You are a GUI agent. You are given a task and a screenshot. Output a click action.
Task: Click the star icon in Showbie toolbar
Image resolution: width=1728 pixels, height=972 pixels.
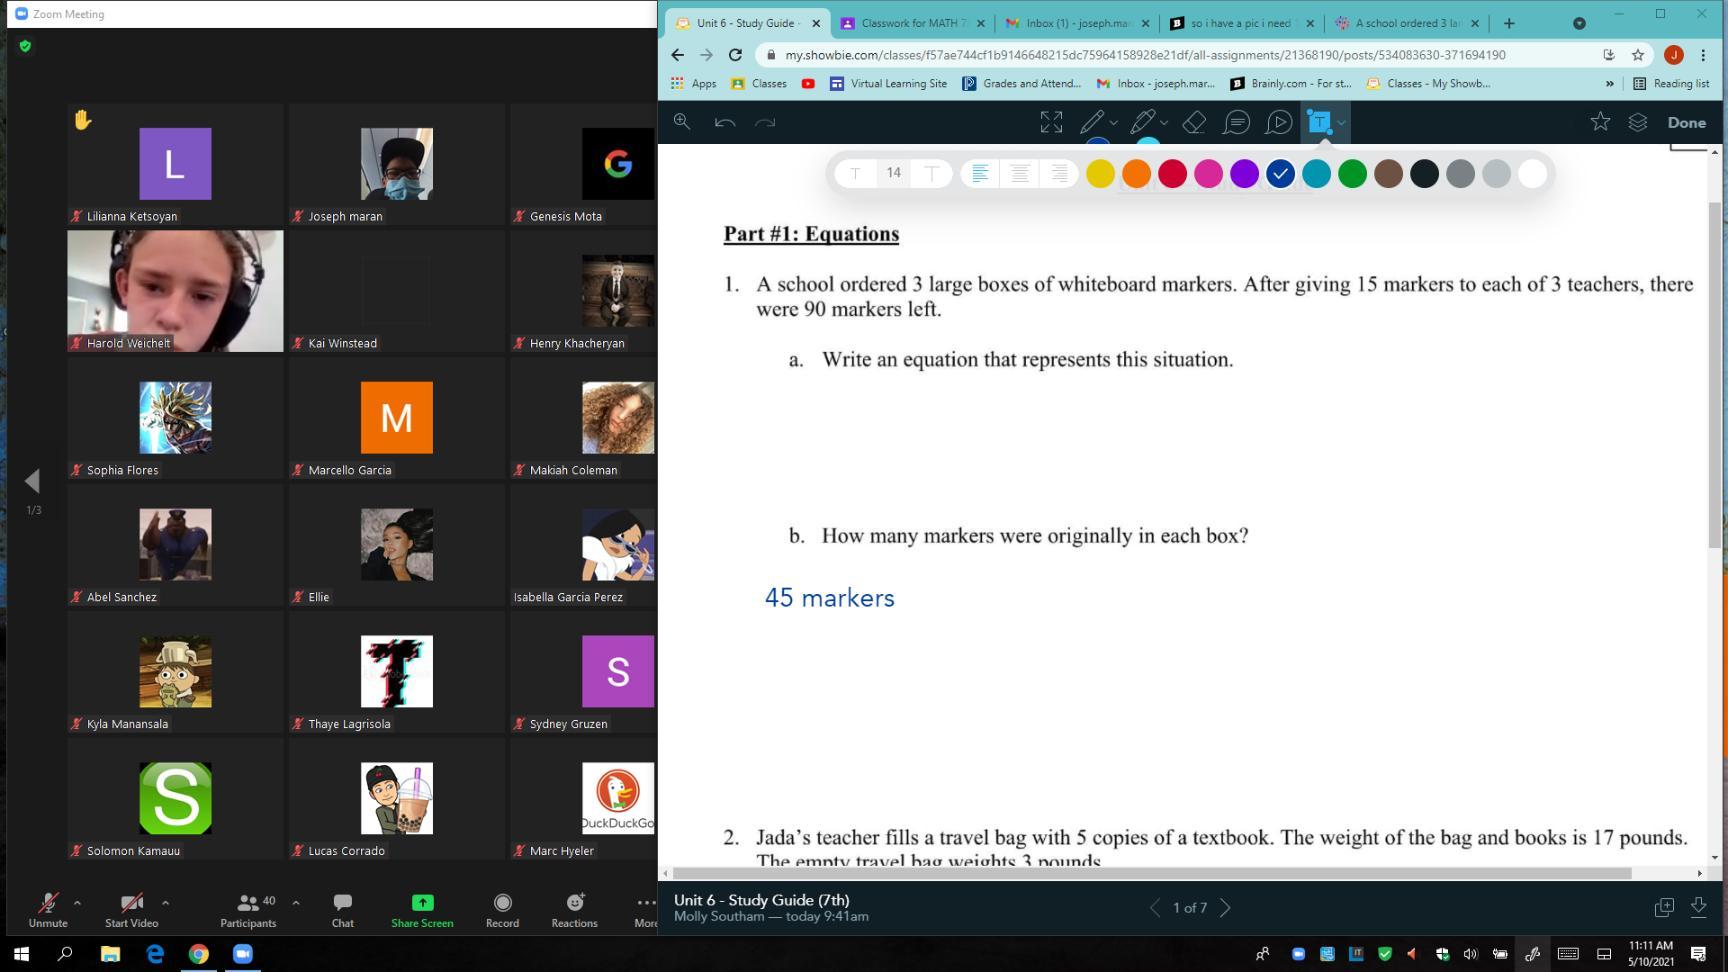pyautogui.click(x=1600, y=122)
